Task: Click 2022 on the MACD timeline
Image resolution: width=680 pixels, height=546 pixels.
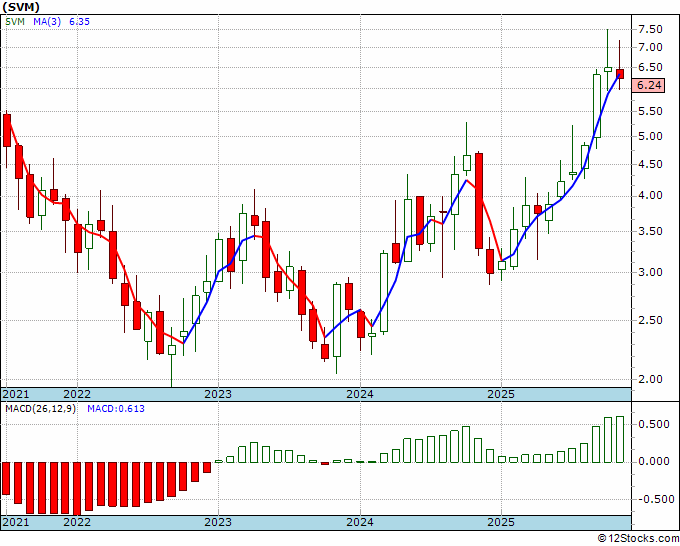Action: click(x=77, y=522)
